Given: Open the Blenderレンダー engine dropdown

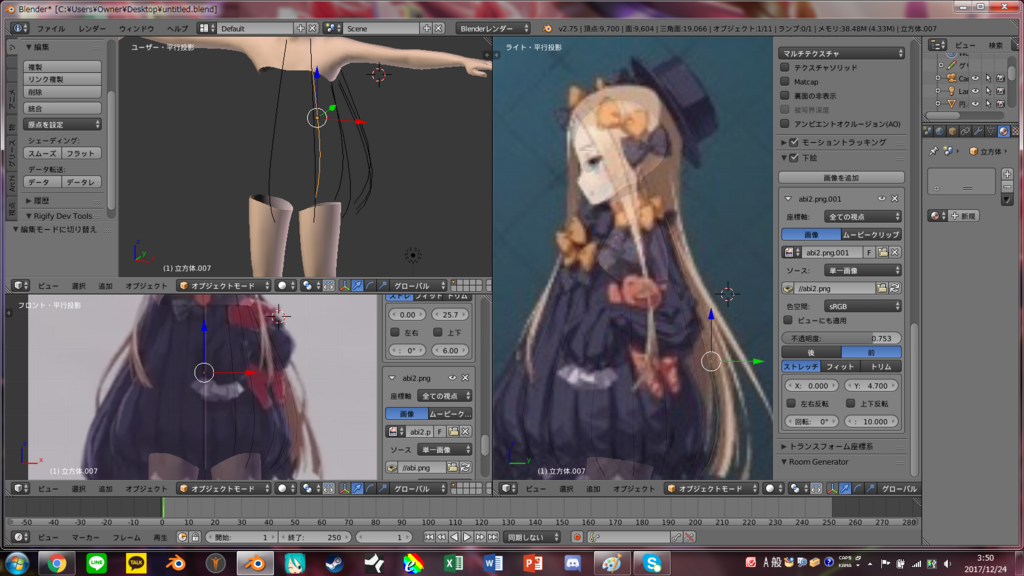Looking at the screenshot, I should point(493,29).
